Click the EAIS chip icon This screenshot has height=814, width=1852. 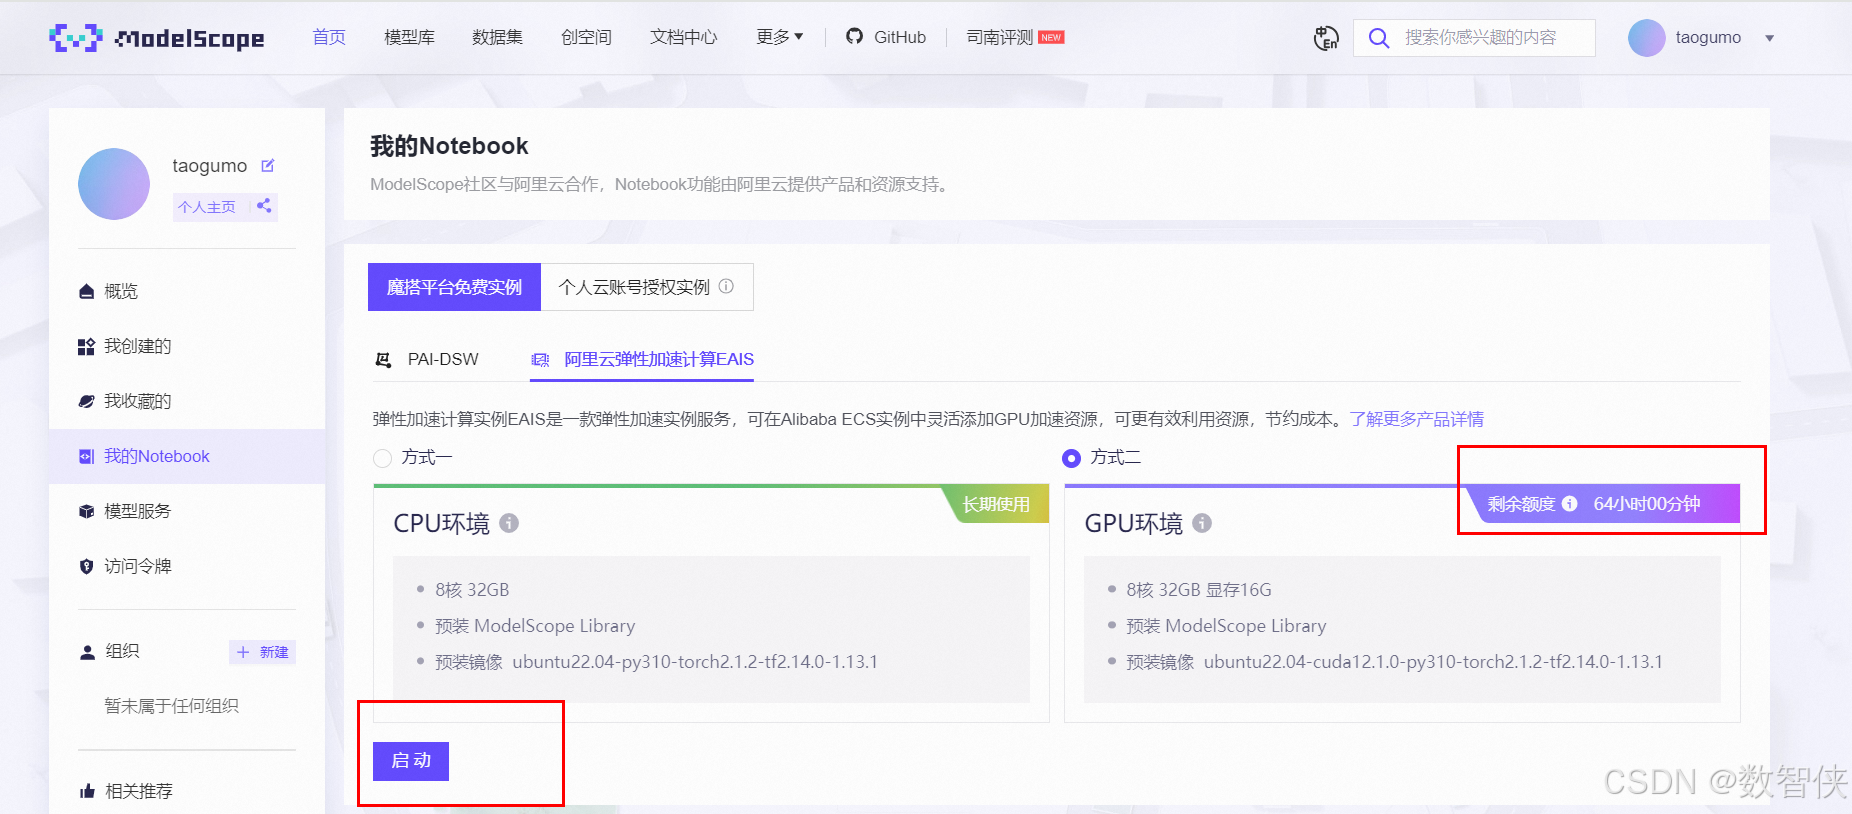pos(540,360)
